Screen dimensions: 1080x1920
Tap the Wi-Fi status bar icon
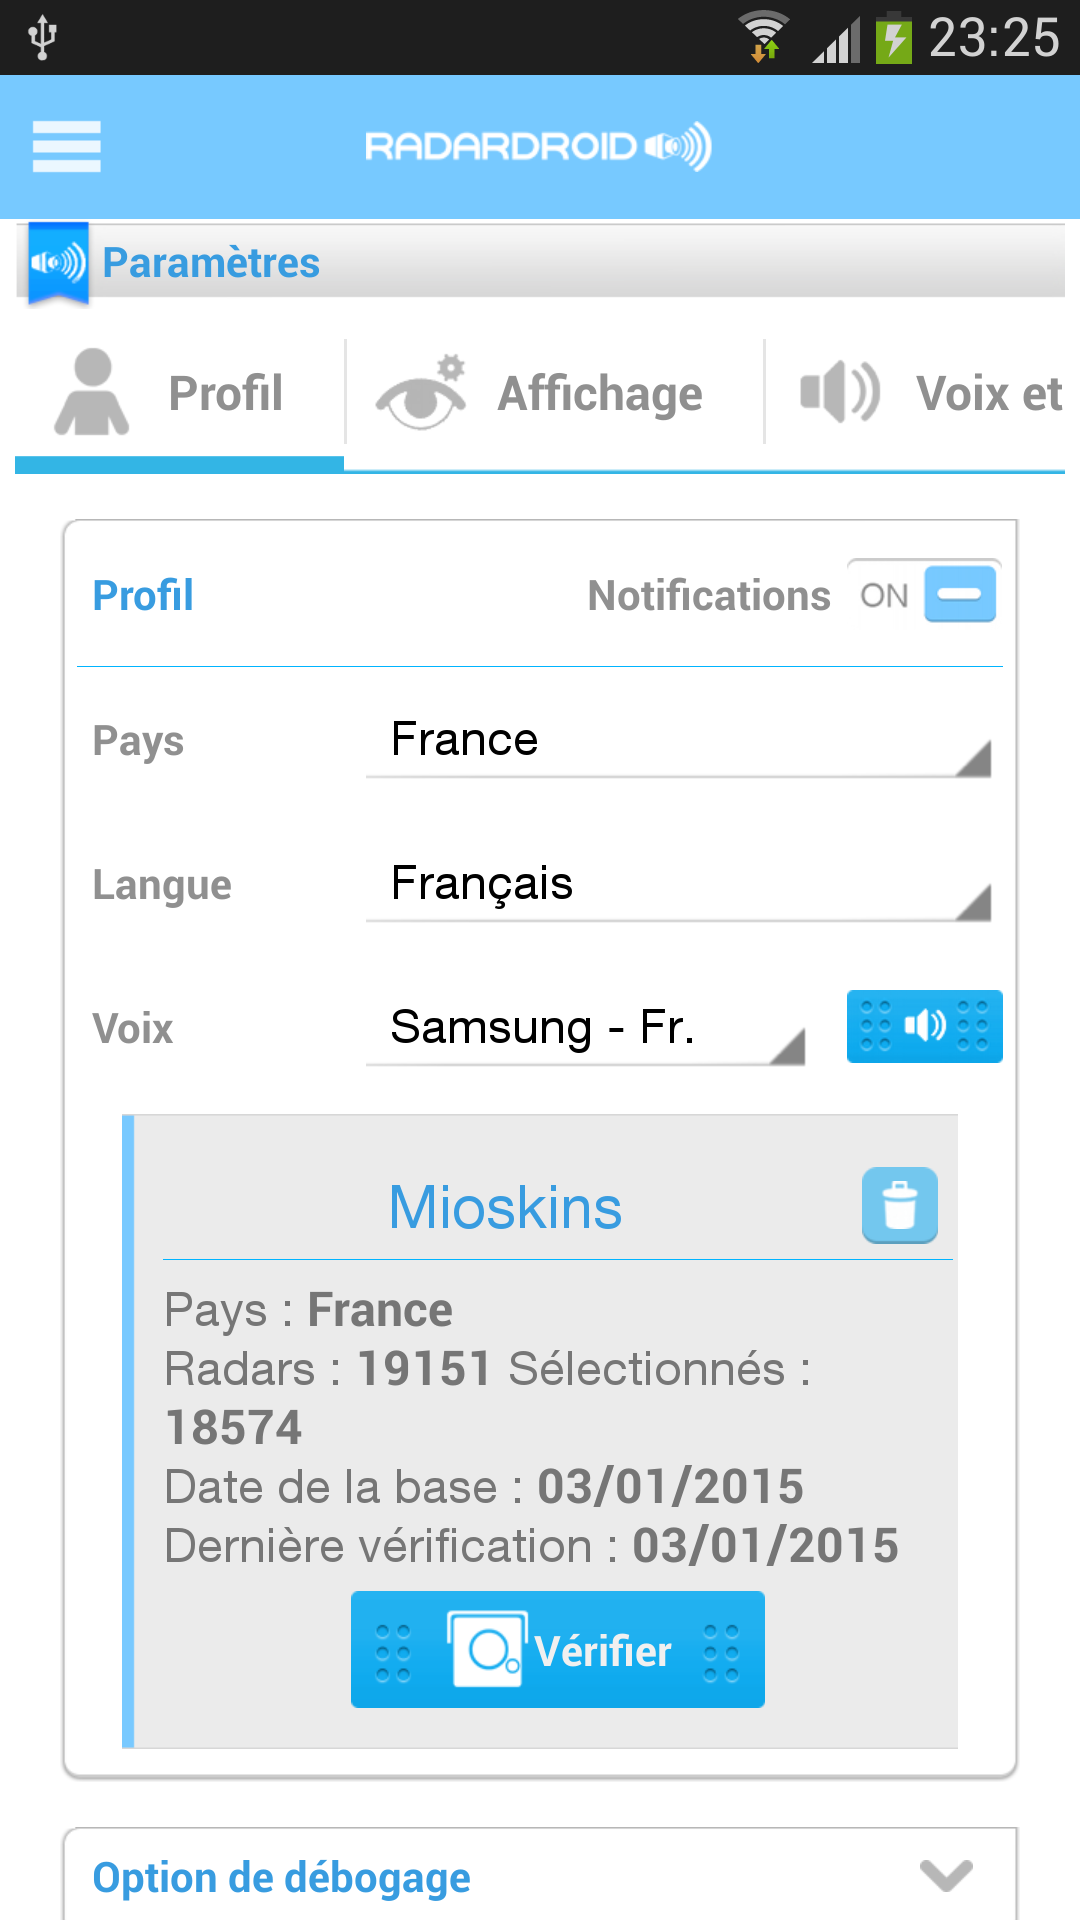pyautogui.click(x=764, y=36)
